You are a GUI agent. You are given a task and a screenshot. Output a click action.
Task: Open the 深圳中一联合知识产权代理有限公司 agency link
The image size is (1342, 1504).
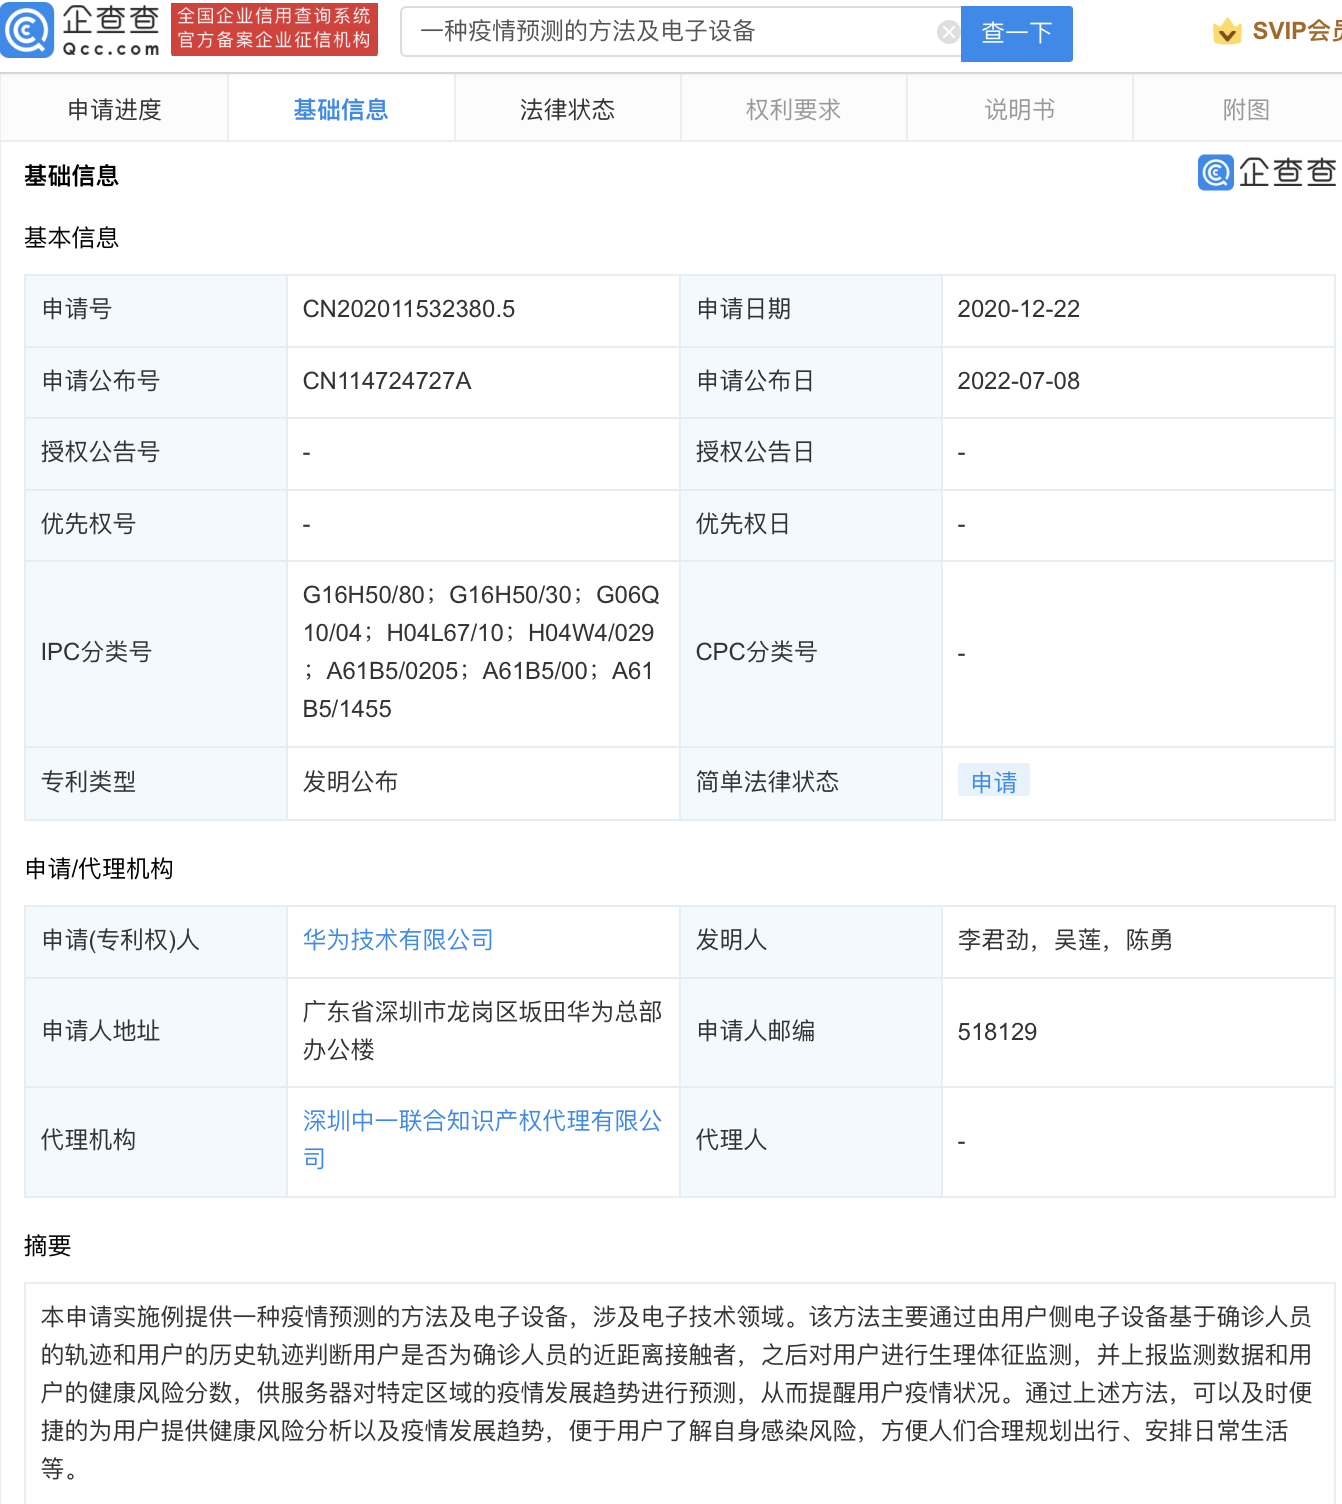482,1140
